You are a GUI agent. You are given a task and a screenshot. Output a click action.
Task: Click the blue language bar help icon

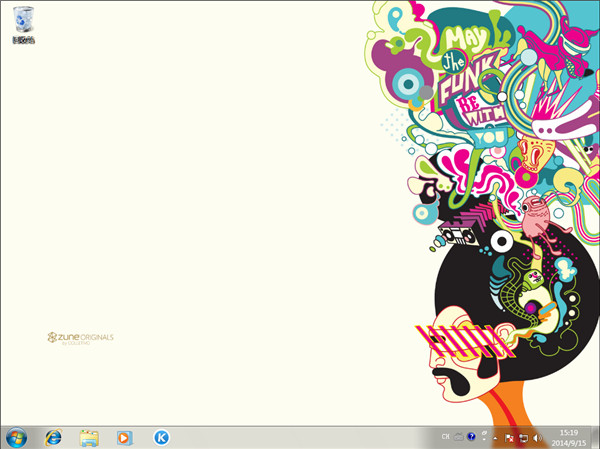tap(471, 437)
